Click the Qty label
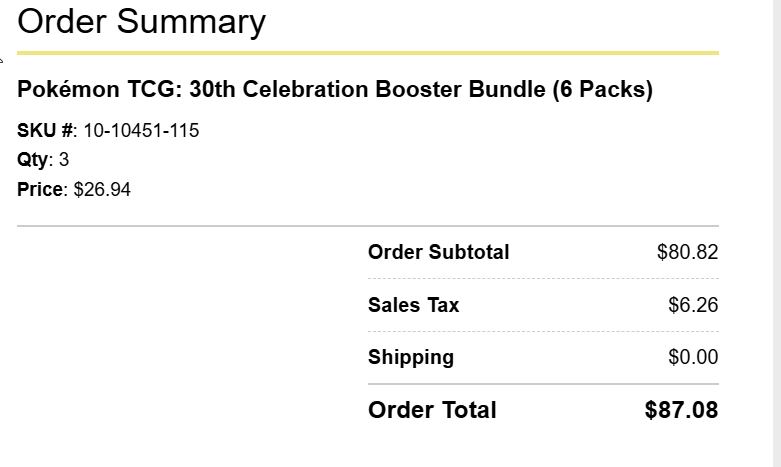 tap(33, 160)
